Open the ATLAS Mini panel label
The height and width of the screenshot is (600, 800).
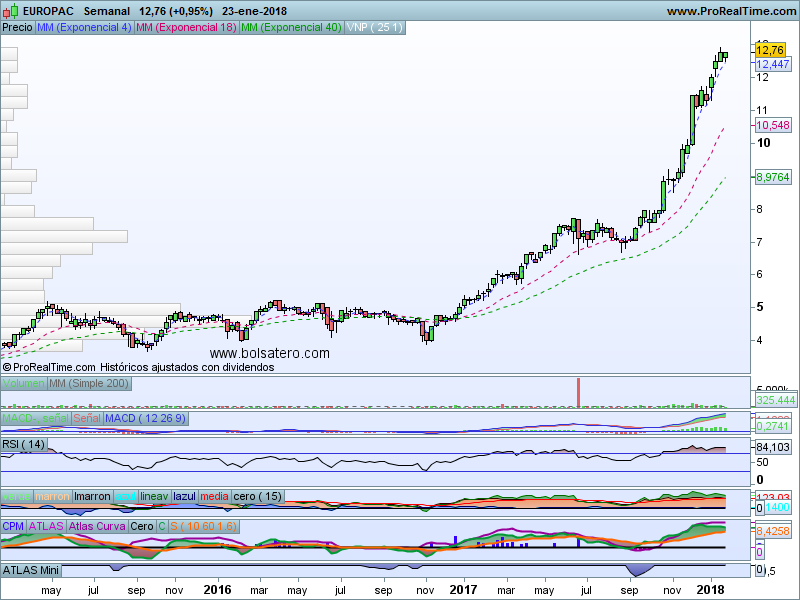[x=32, y=570]
